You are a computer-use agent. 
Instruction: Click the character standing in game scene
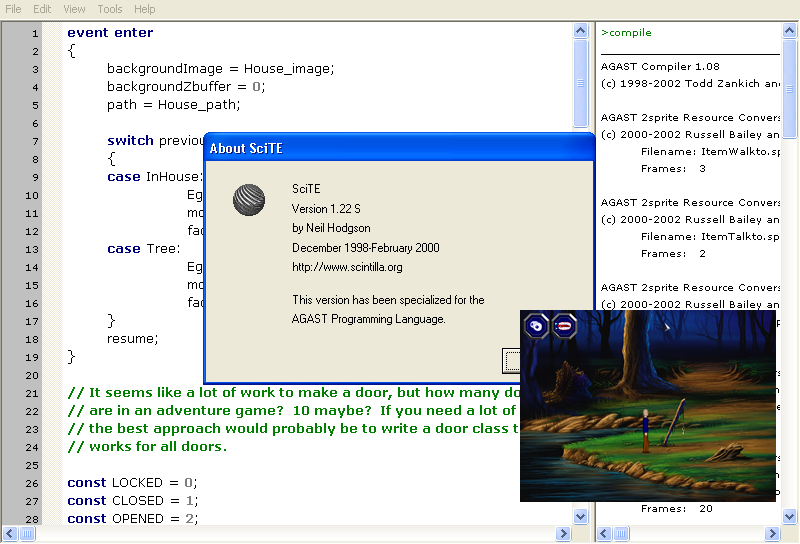[645, 430]
